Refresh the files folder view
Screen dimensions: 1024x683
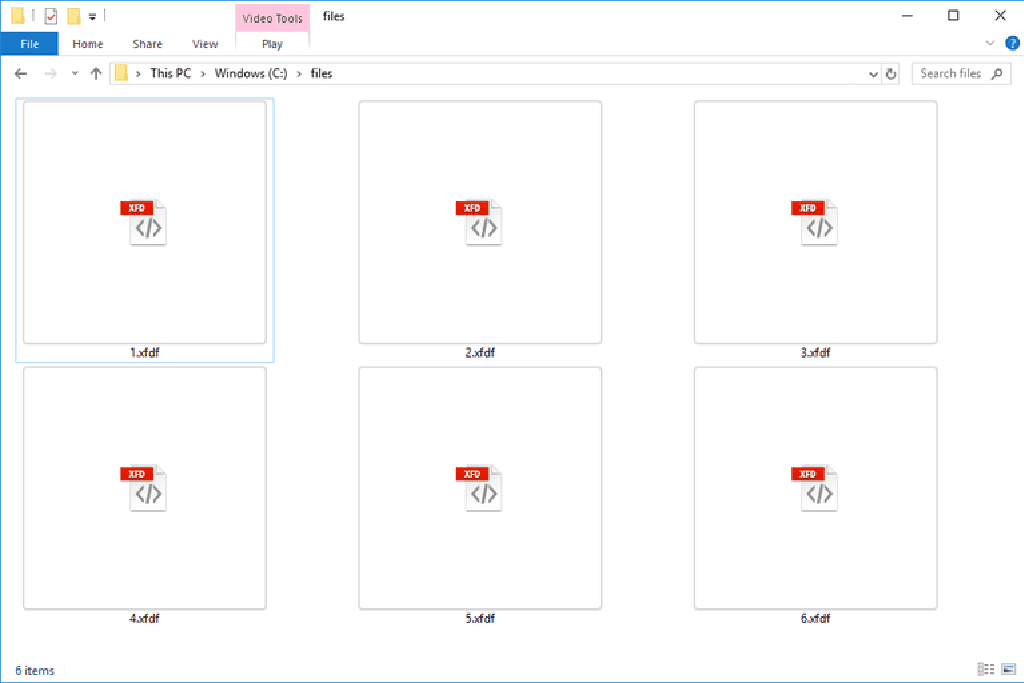(891, 74)
